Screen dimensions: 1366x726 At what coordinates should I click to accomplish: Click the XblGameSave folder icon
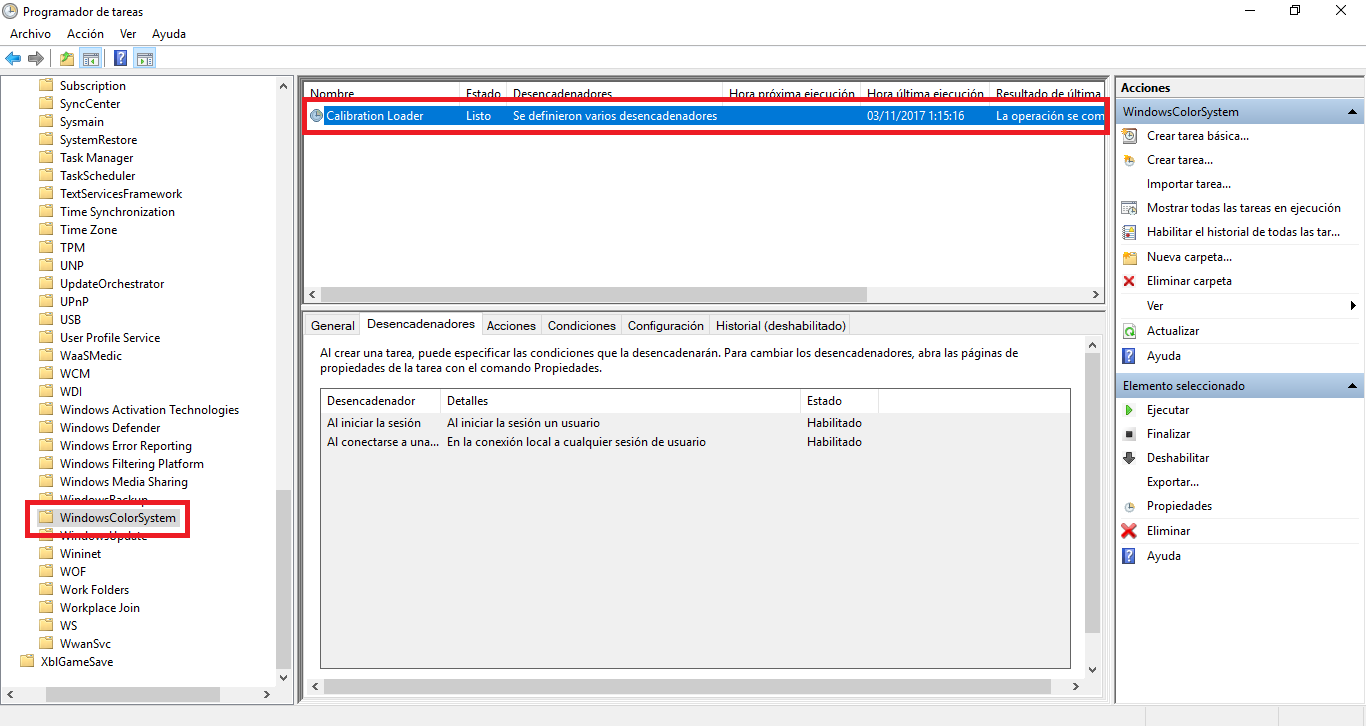[x=27, y=662]
